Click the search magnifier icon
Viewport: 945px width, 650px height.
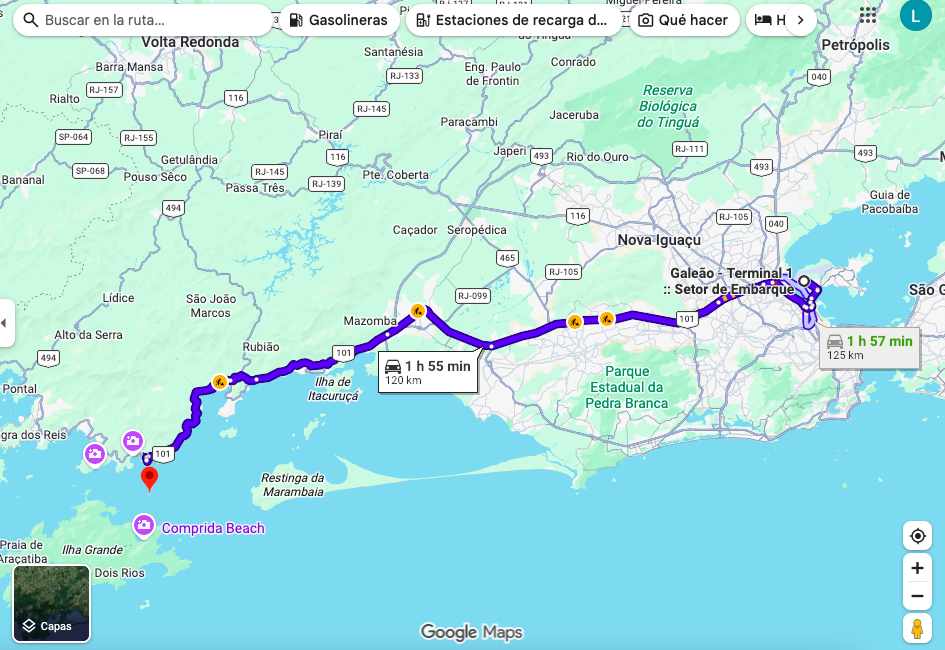click(x=30, y=20)
